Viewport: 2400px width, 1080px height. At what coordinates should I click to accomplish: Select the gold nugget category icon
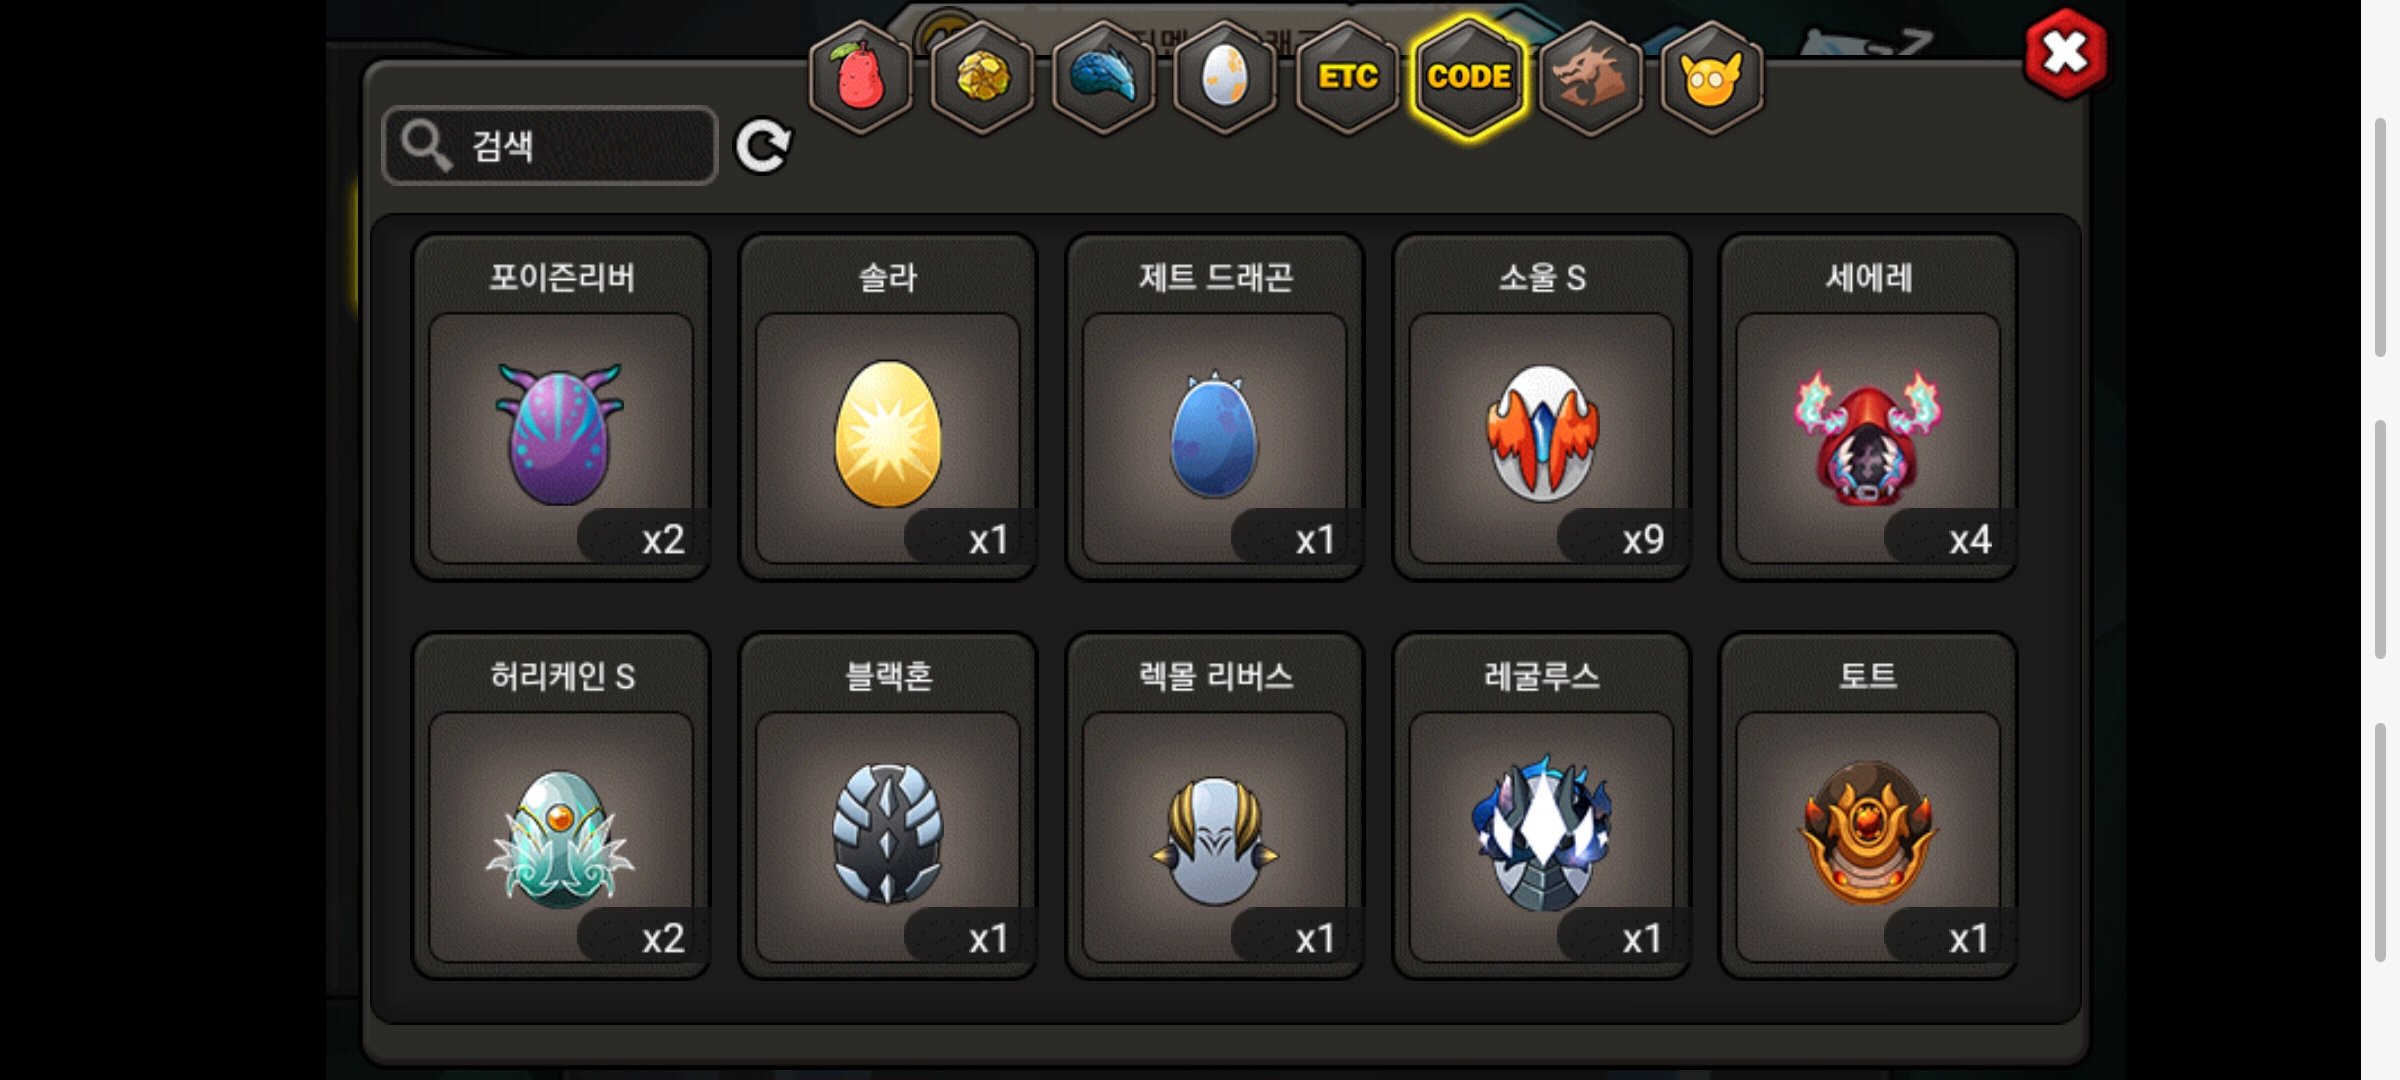coord(982,77)
